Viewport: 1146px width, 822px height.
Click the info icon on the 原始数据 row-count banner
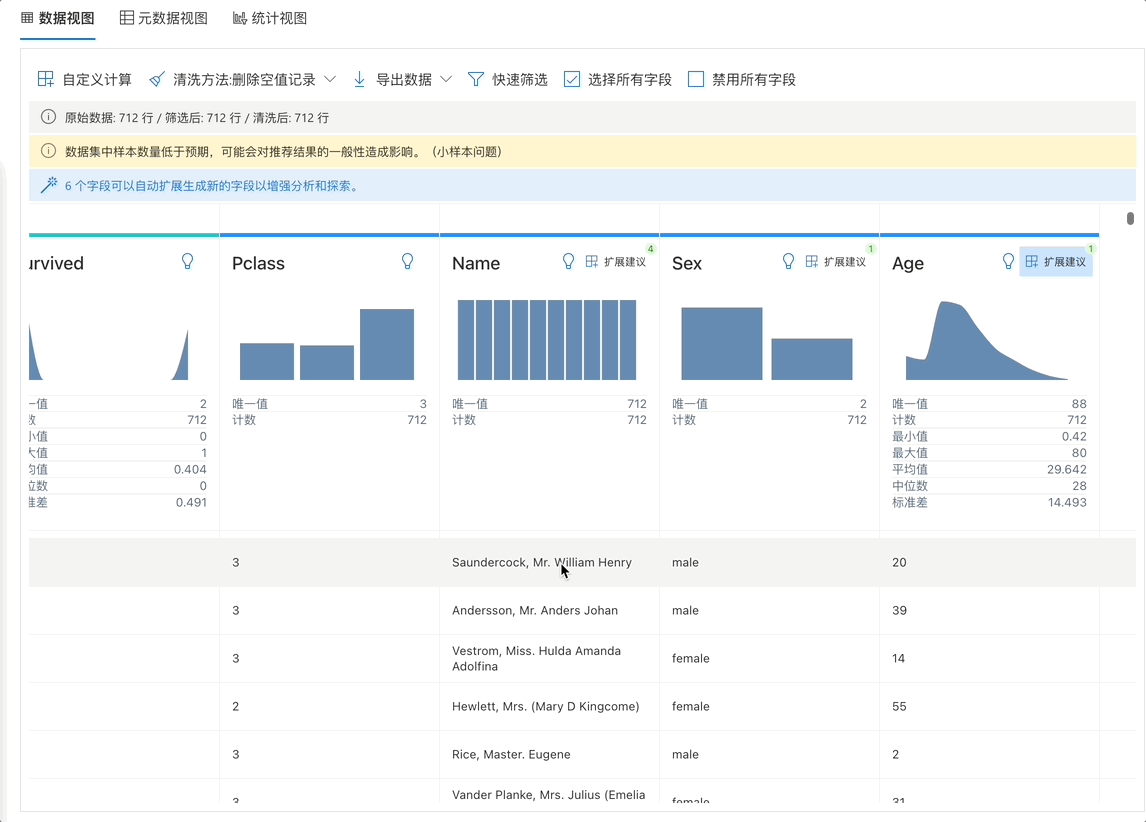(x=49, y=116)
